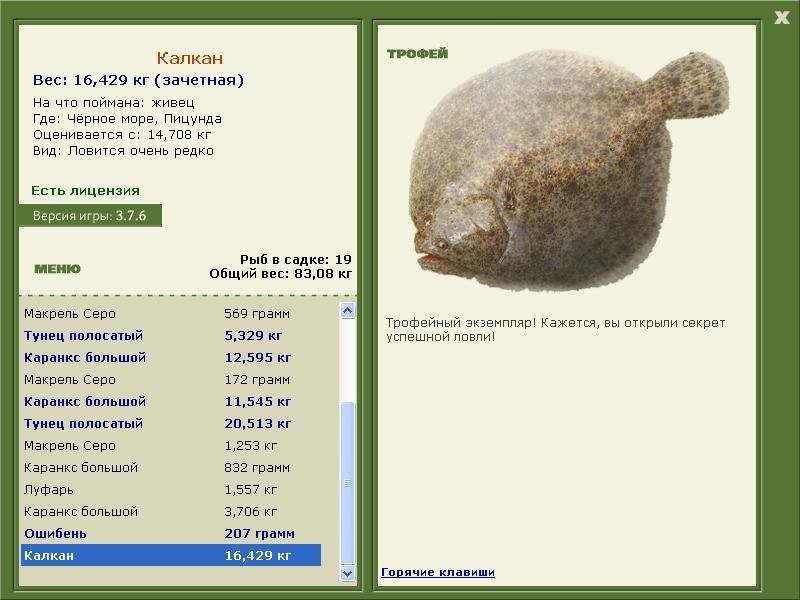Click the scroll up arrow of fish list

347,311
